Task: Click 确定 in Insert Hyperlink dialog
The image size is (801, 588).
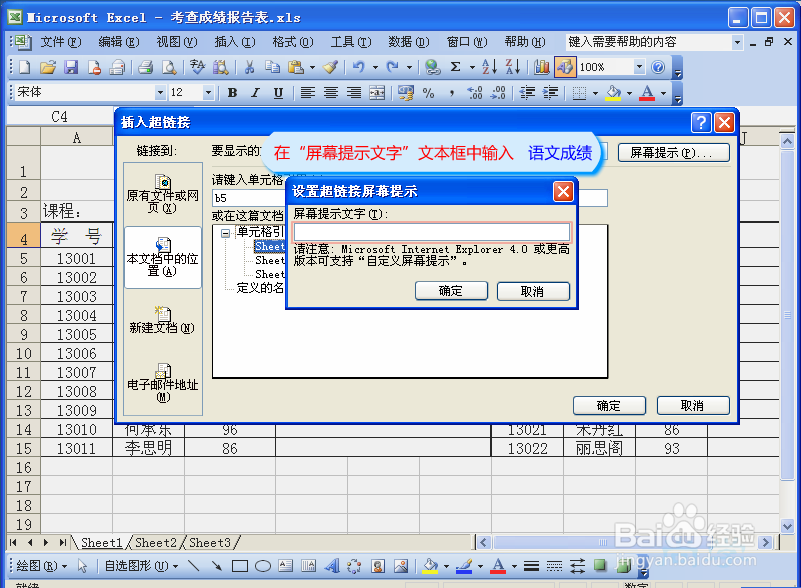Action: pos(609,406)
